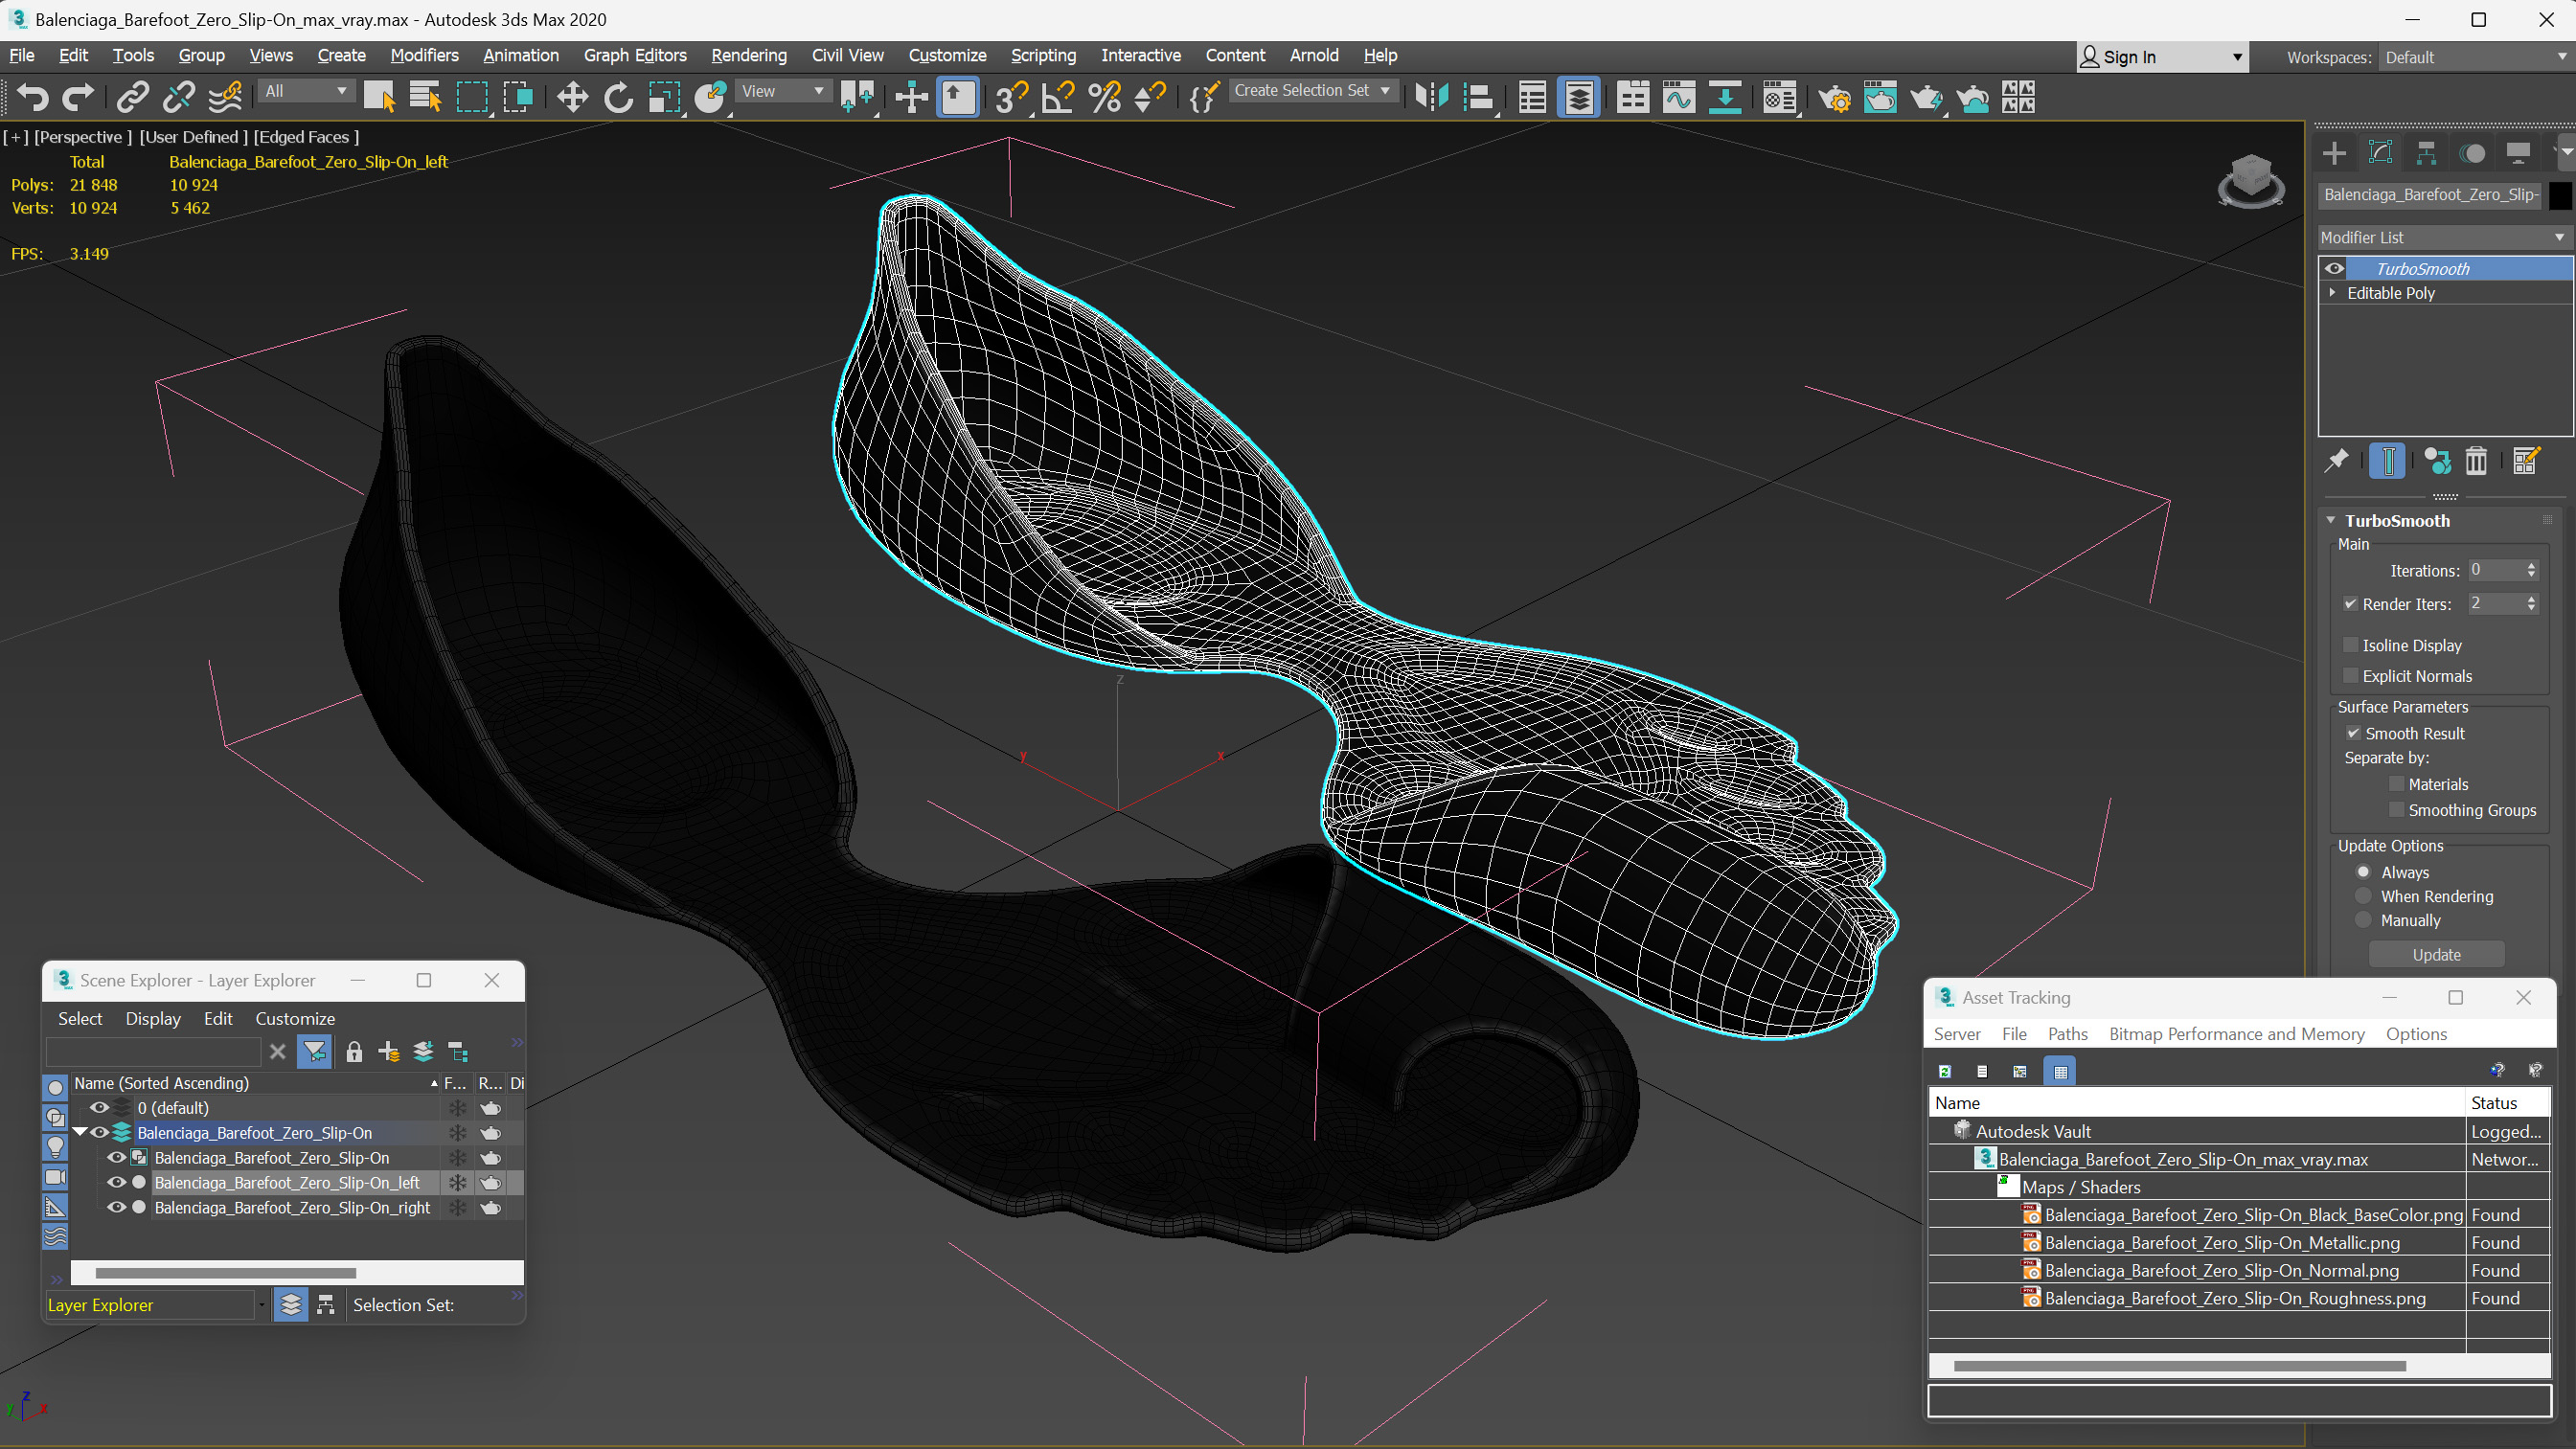The width and height of the screenshot is (2576, 1449).
Task: Enable Separate by Smoothing Groups checkbox
Action: pos(2396,810)
